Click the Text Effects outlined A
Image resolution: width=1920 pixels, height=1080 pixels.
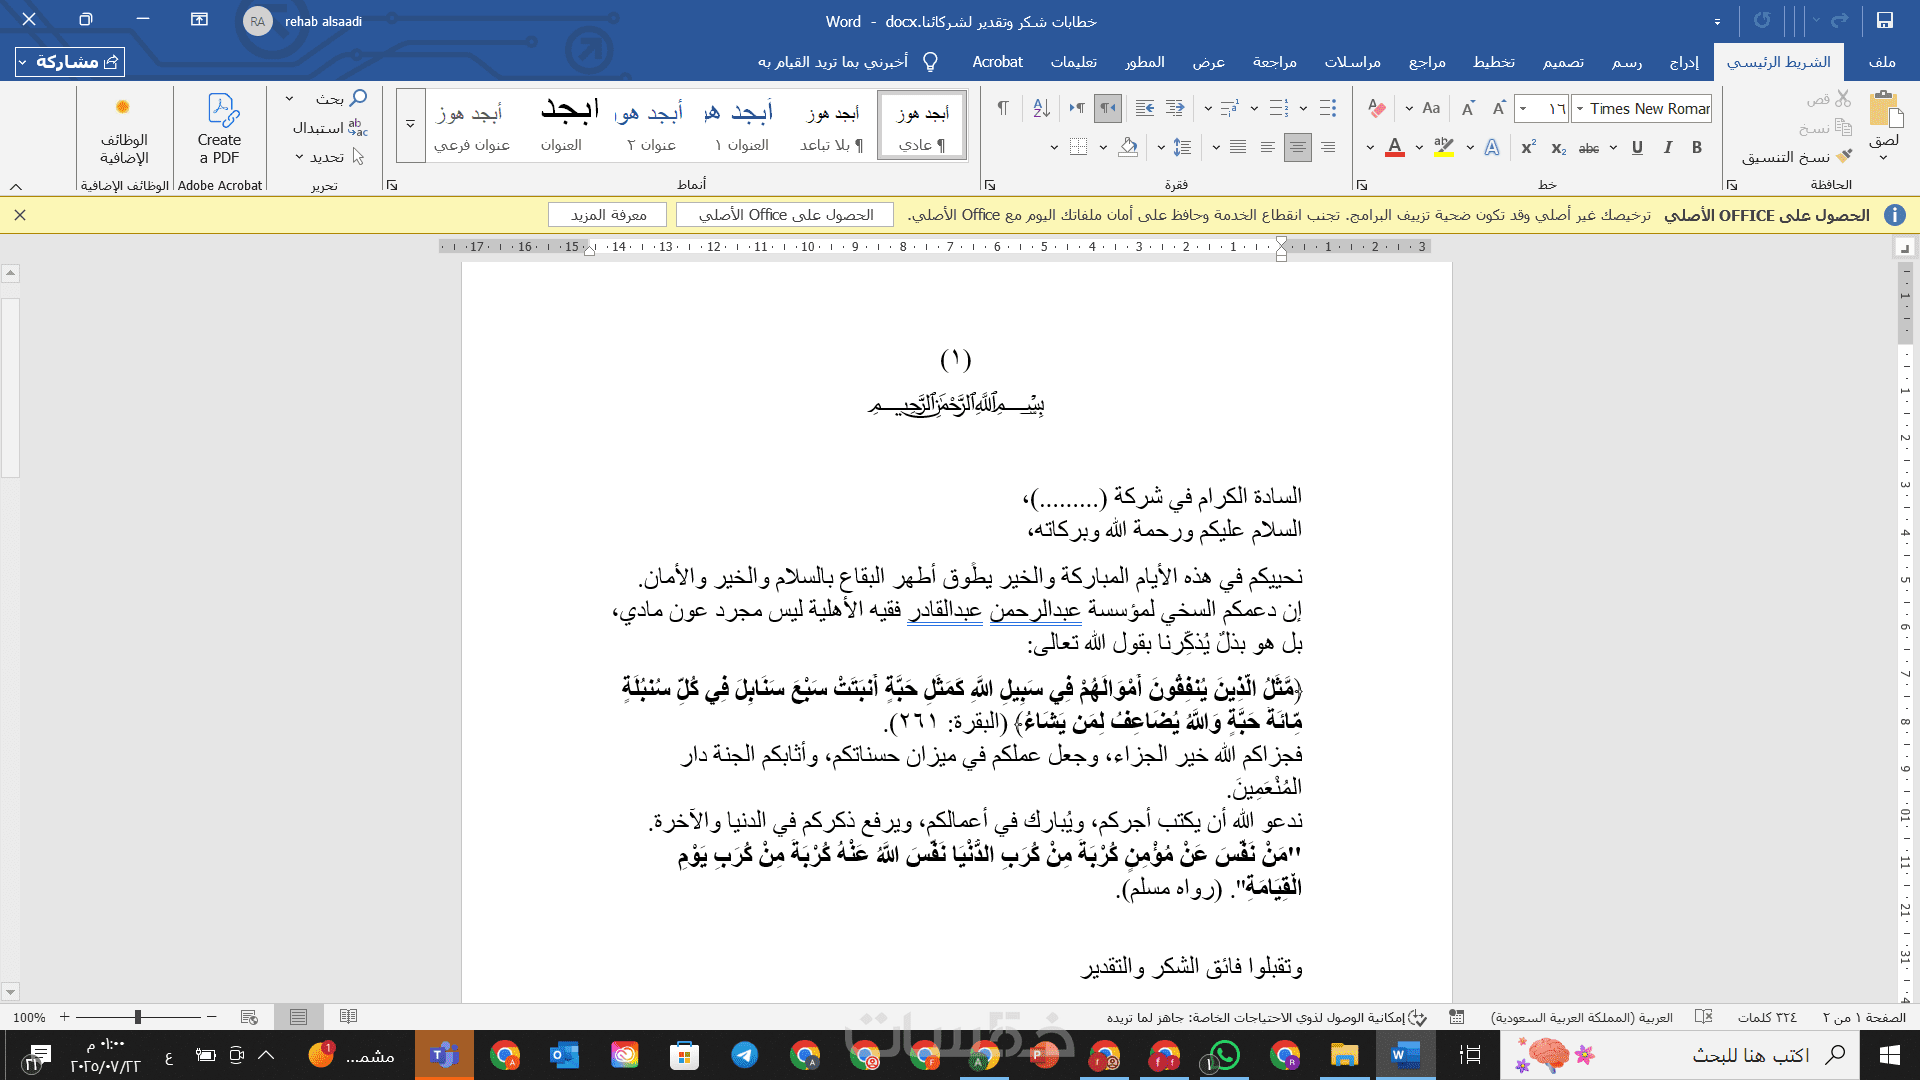coord(1492,148)
